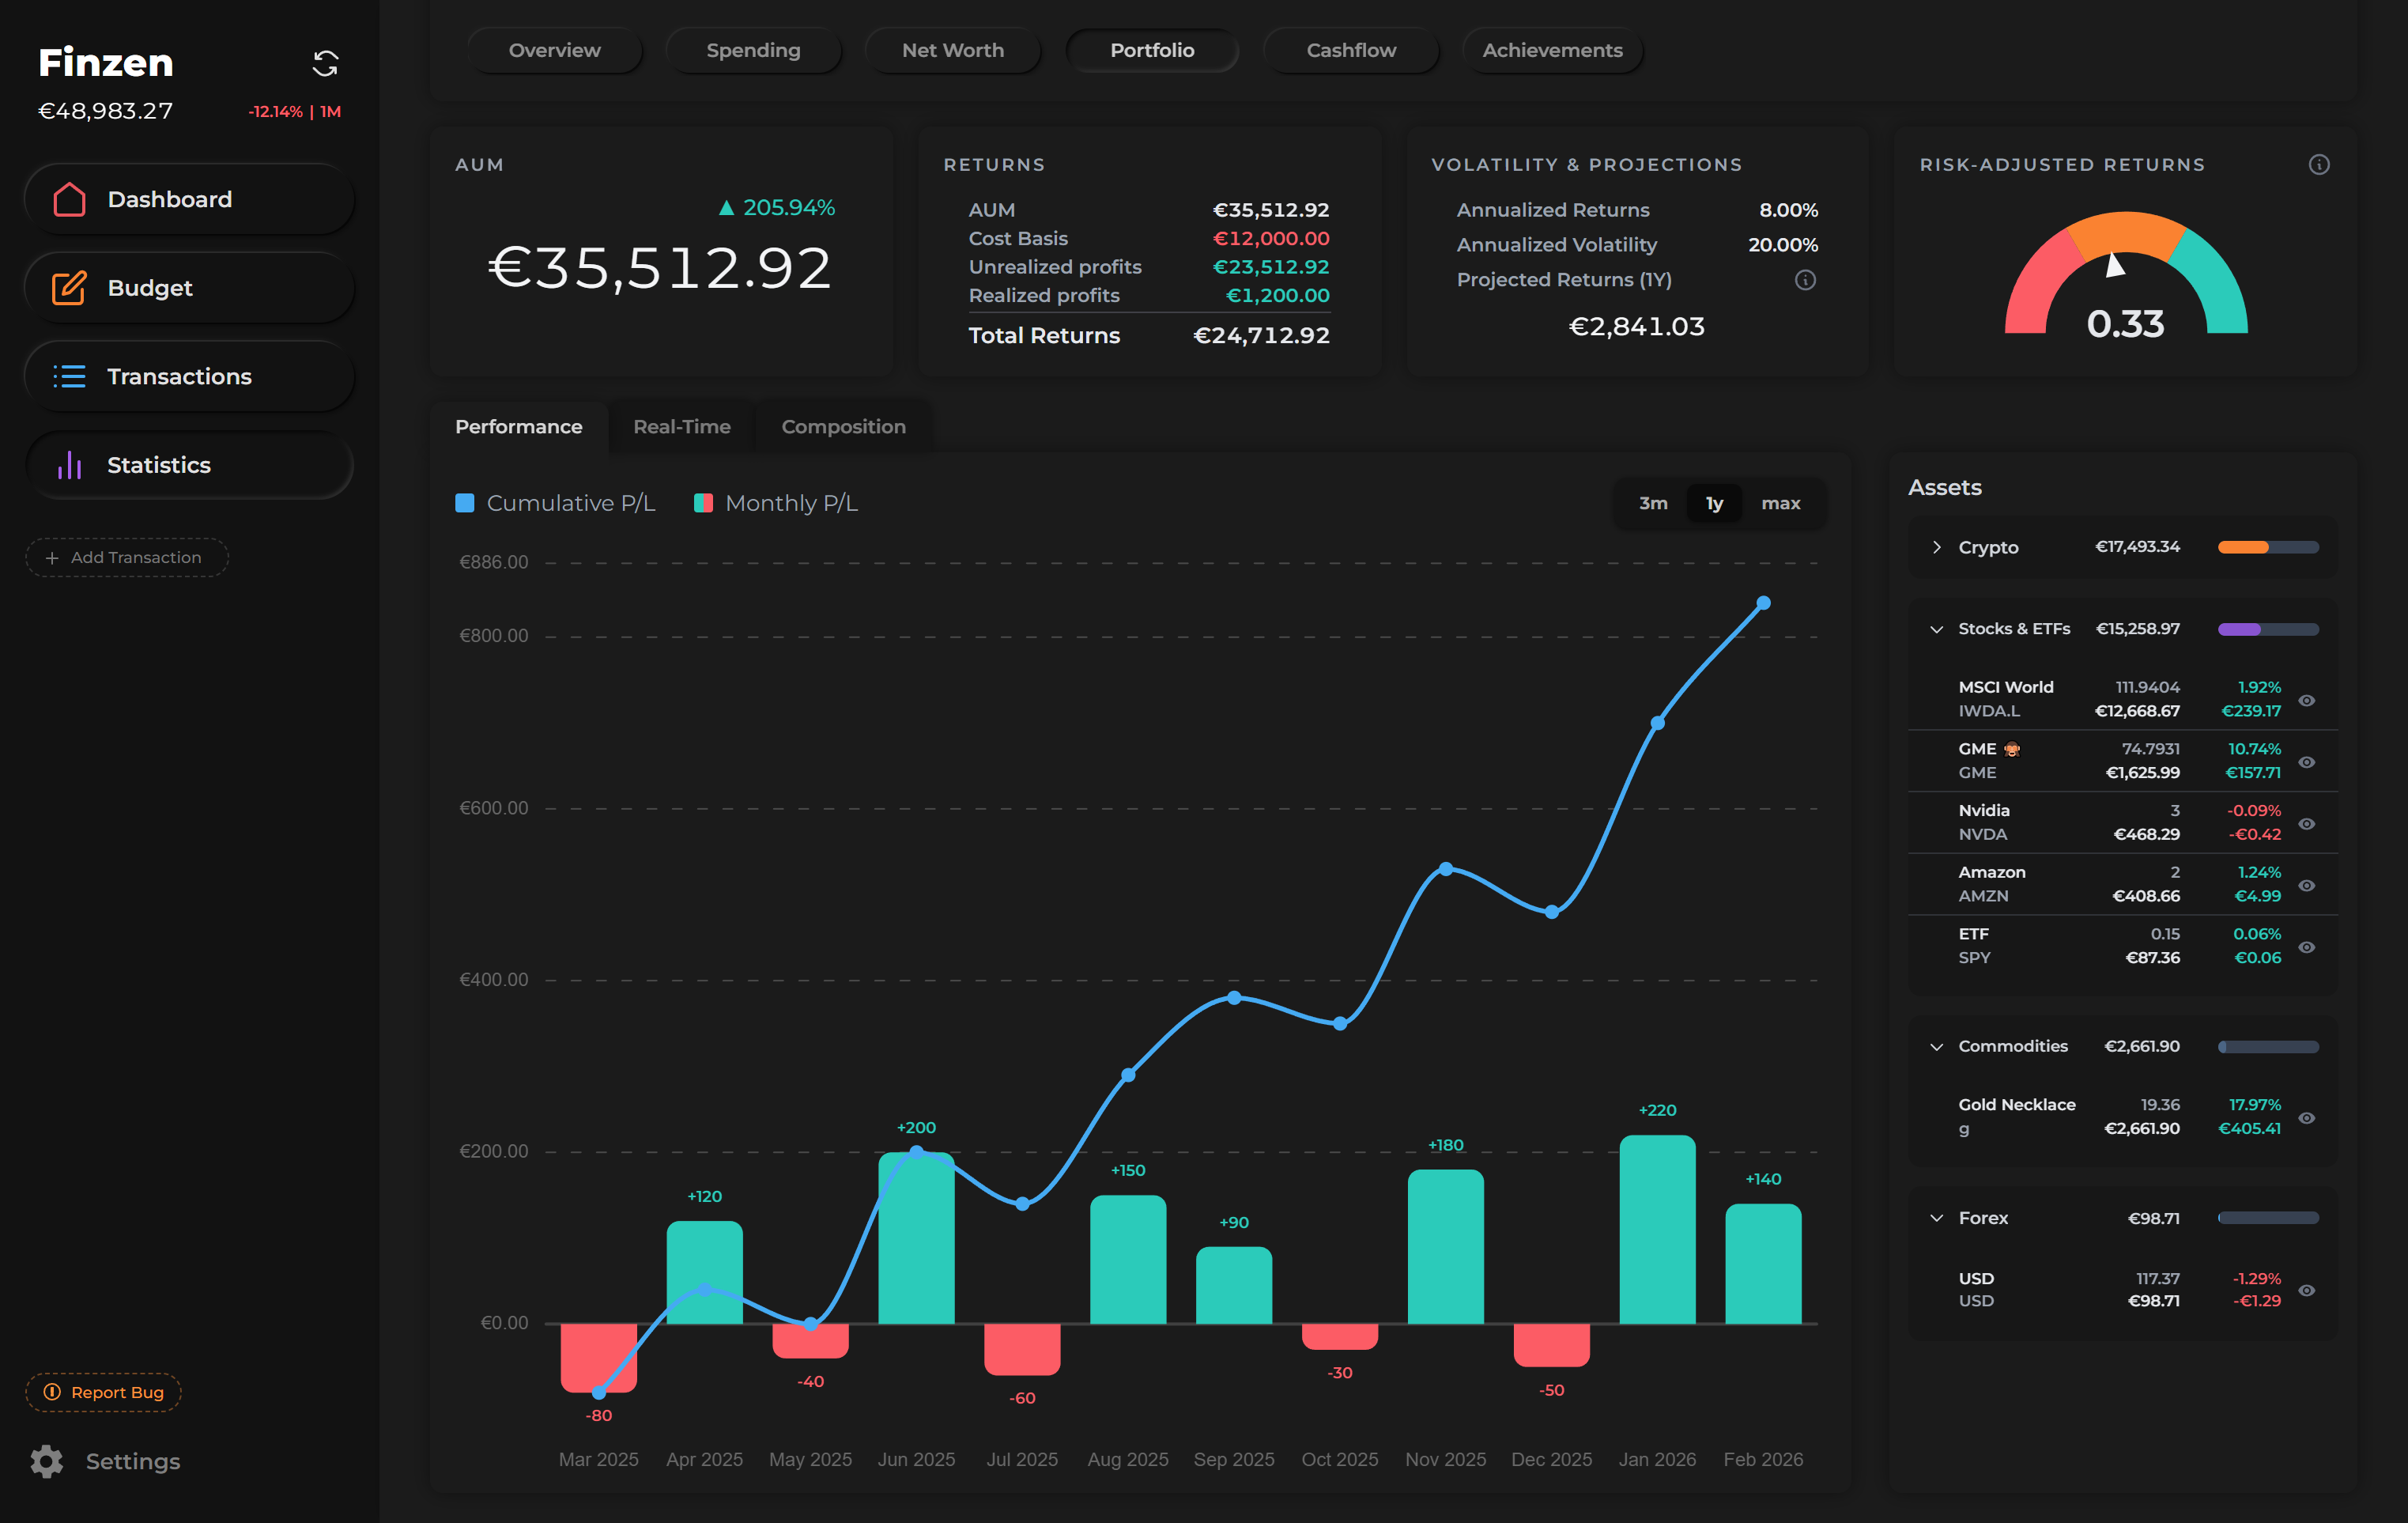Click the refresh icon next to Finzen logo
Screen dimensions: 2408x1523
click(327, 63)
